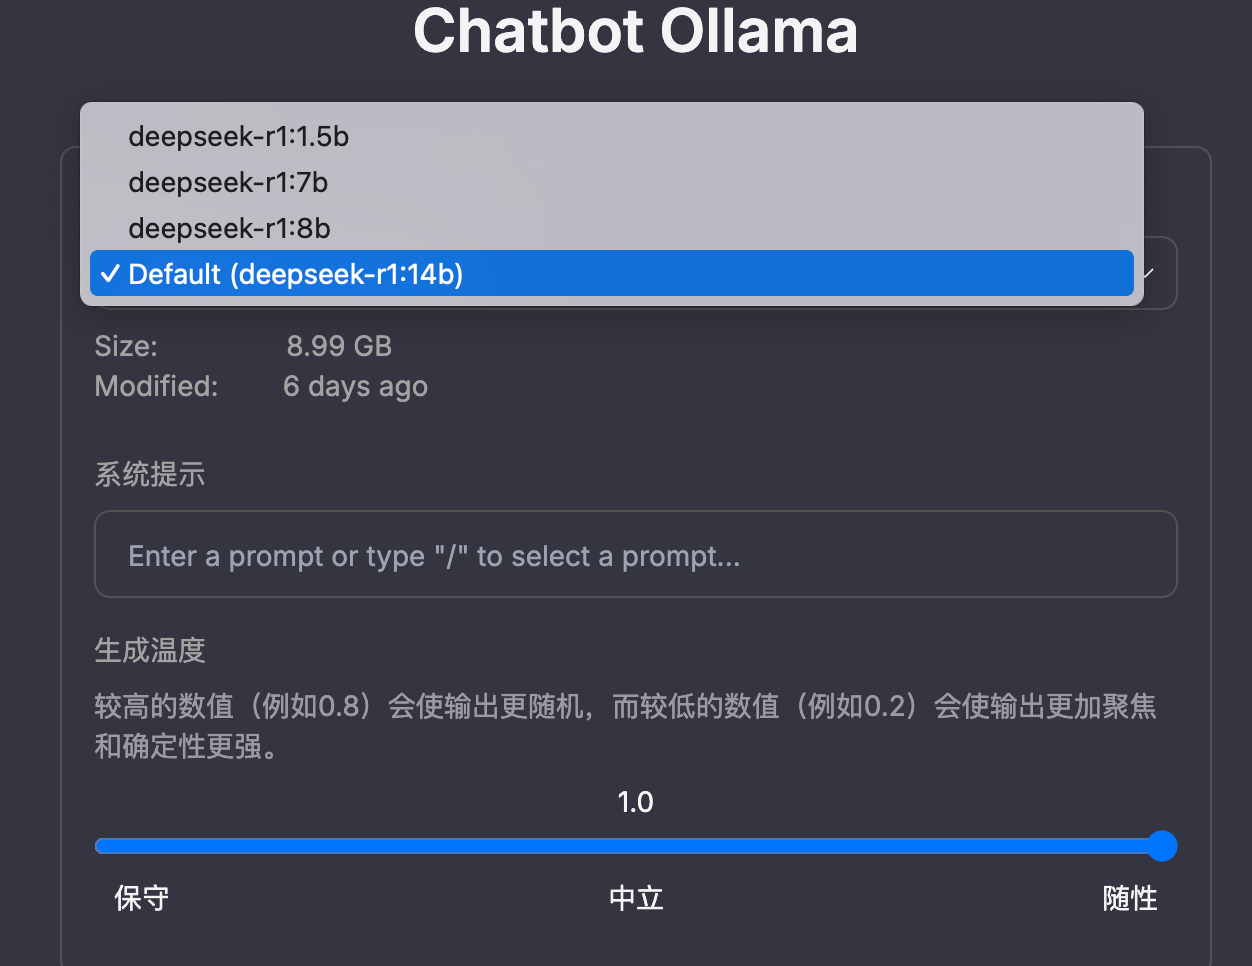Click the Chatbot Ollama title
Screen dimensions: 1252x966
[x=635, y=32]
